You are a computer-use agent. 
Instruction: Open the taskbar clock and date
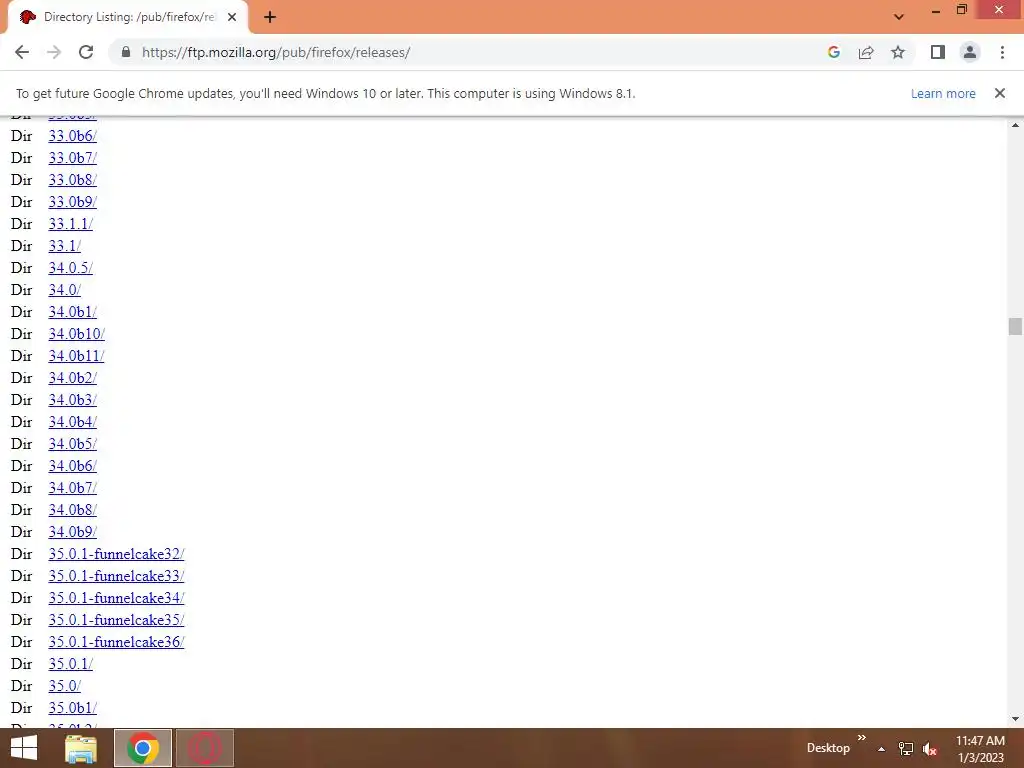pyautogui.click(x=980, y=749)
